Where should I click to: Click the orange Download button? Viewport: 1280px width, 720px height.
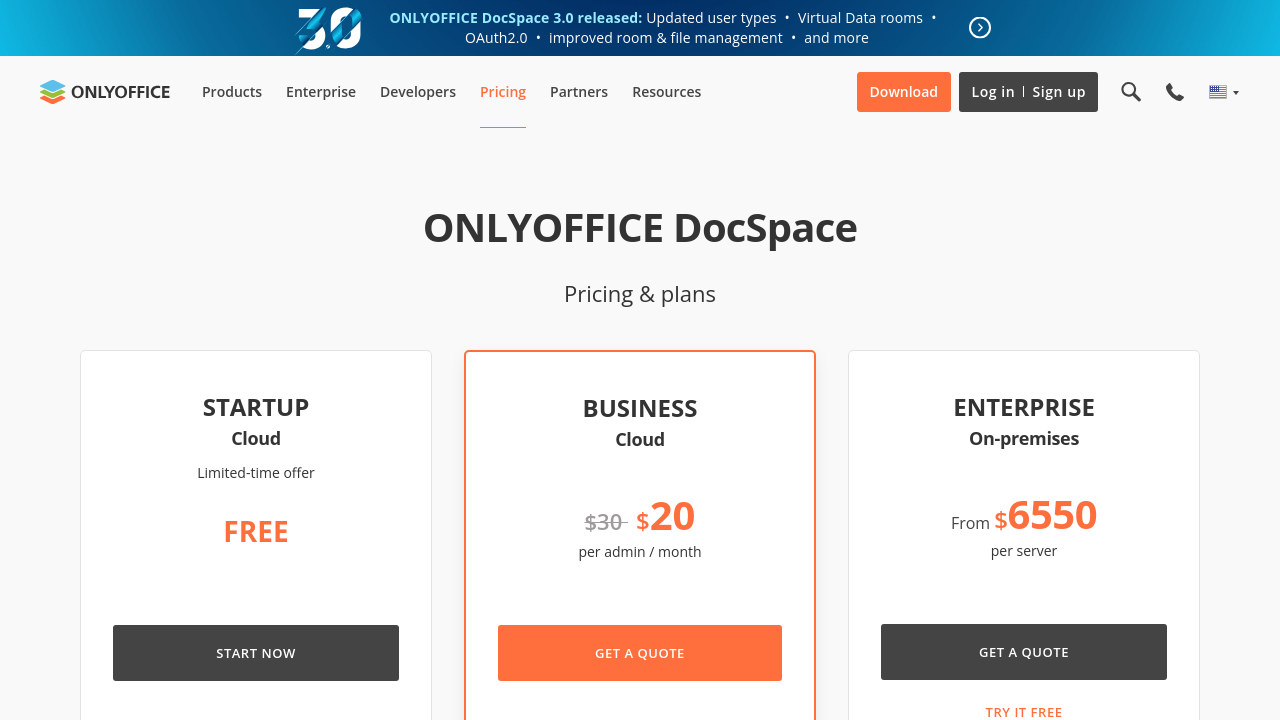pyautogui.click(x=904, y=92)
